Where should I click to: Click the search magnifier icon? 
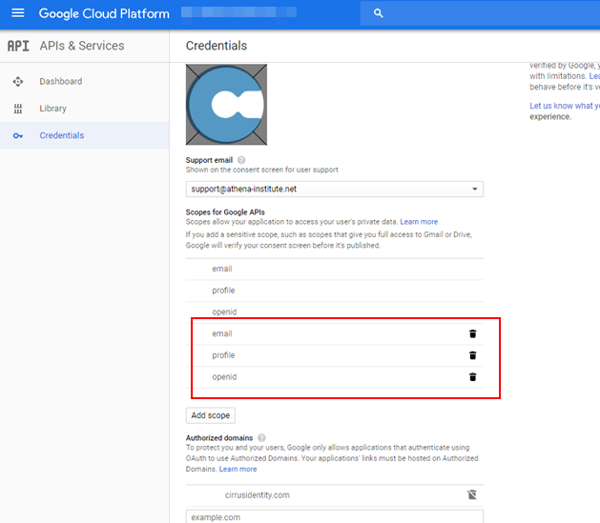coord(378,13)
